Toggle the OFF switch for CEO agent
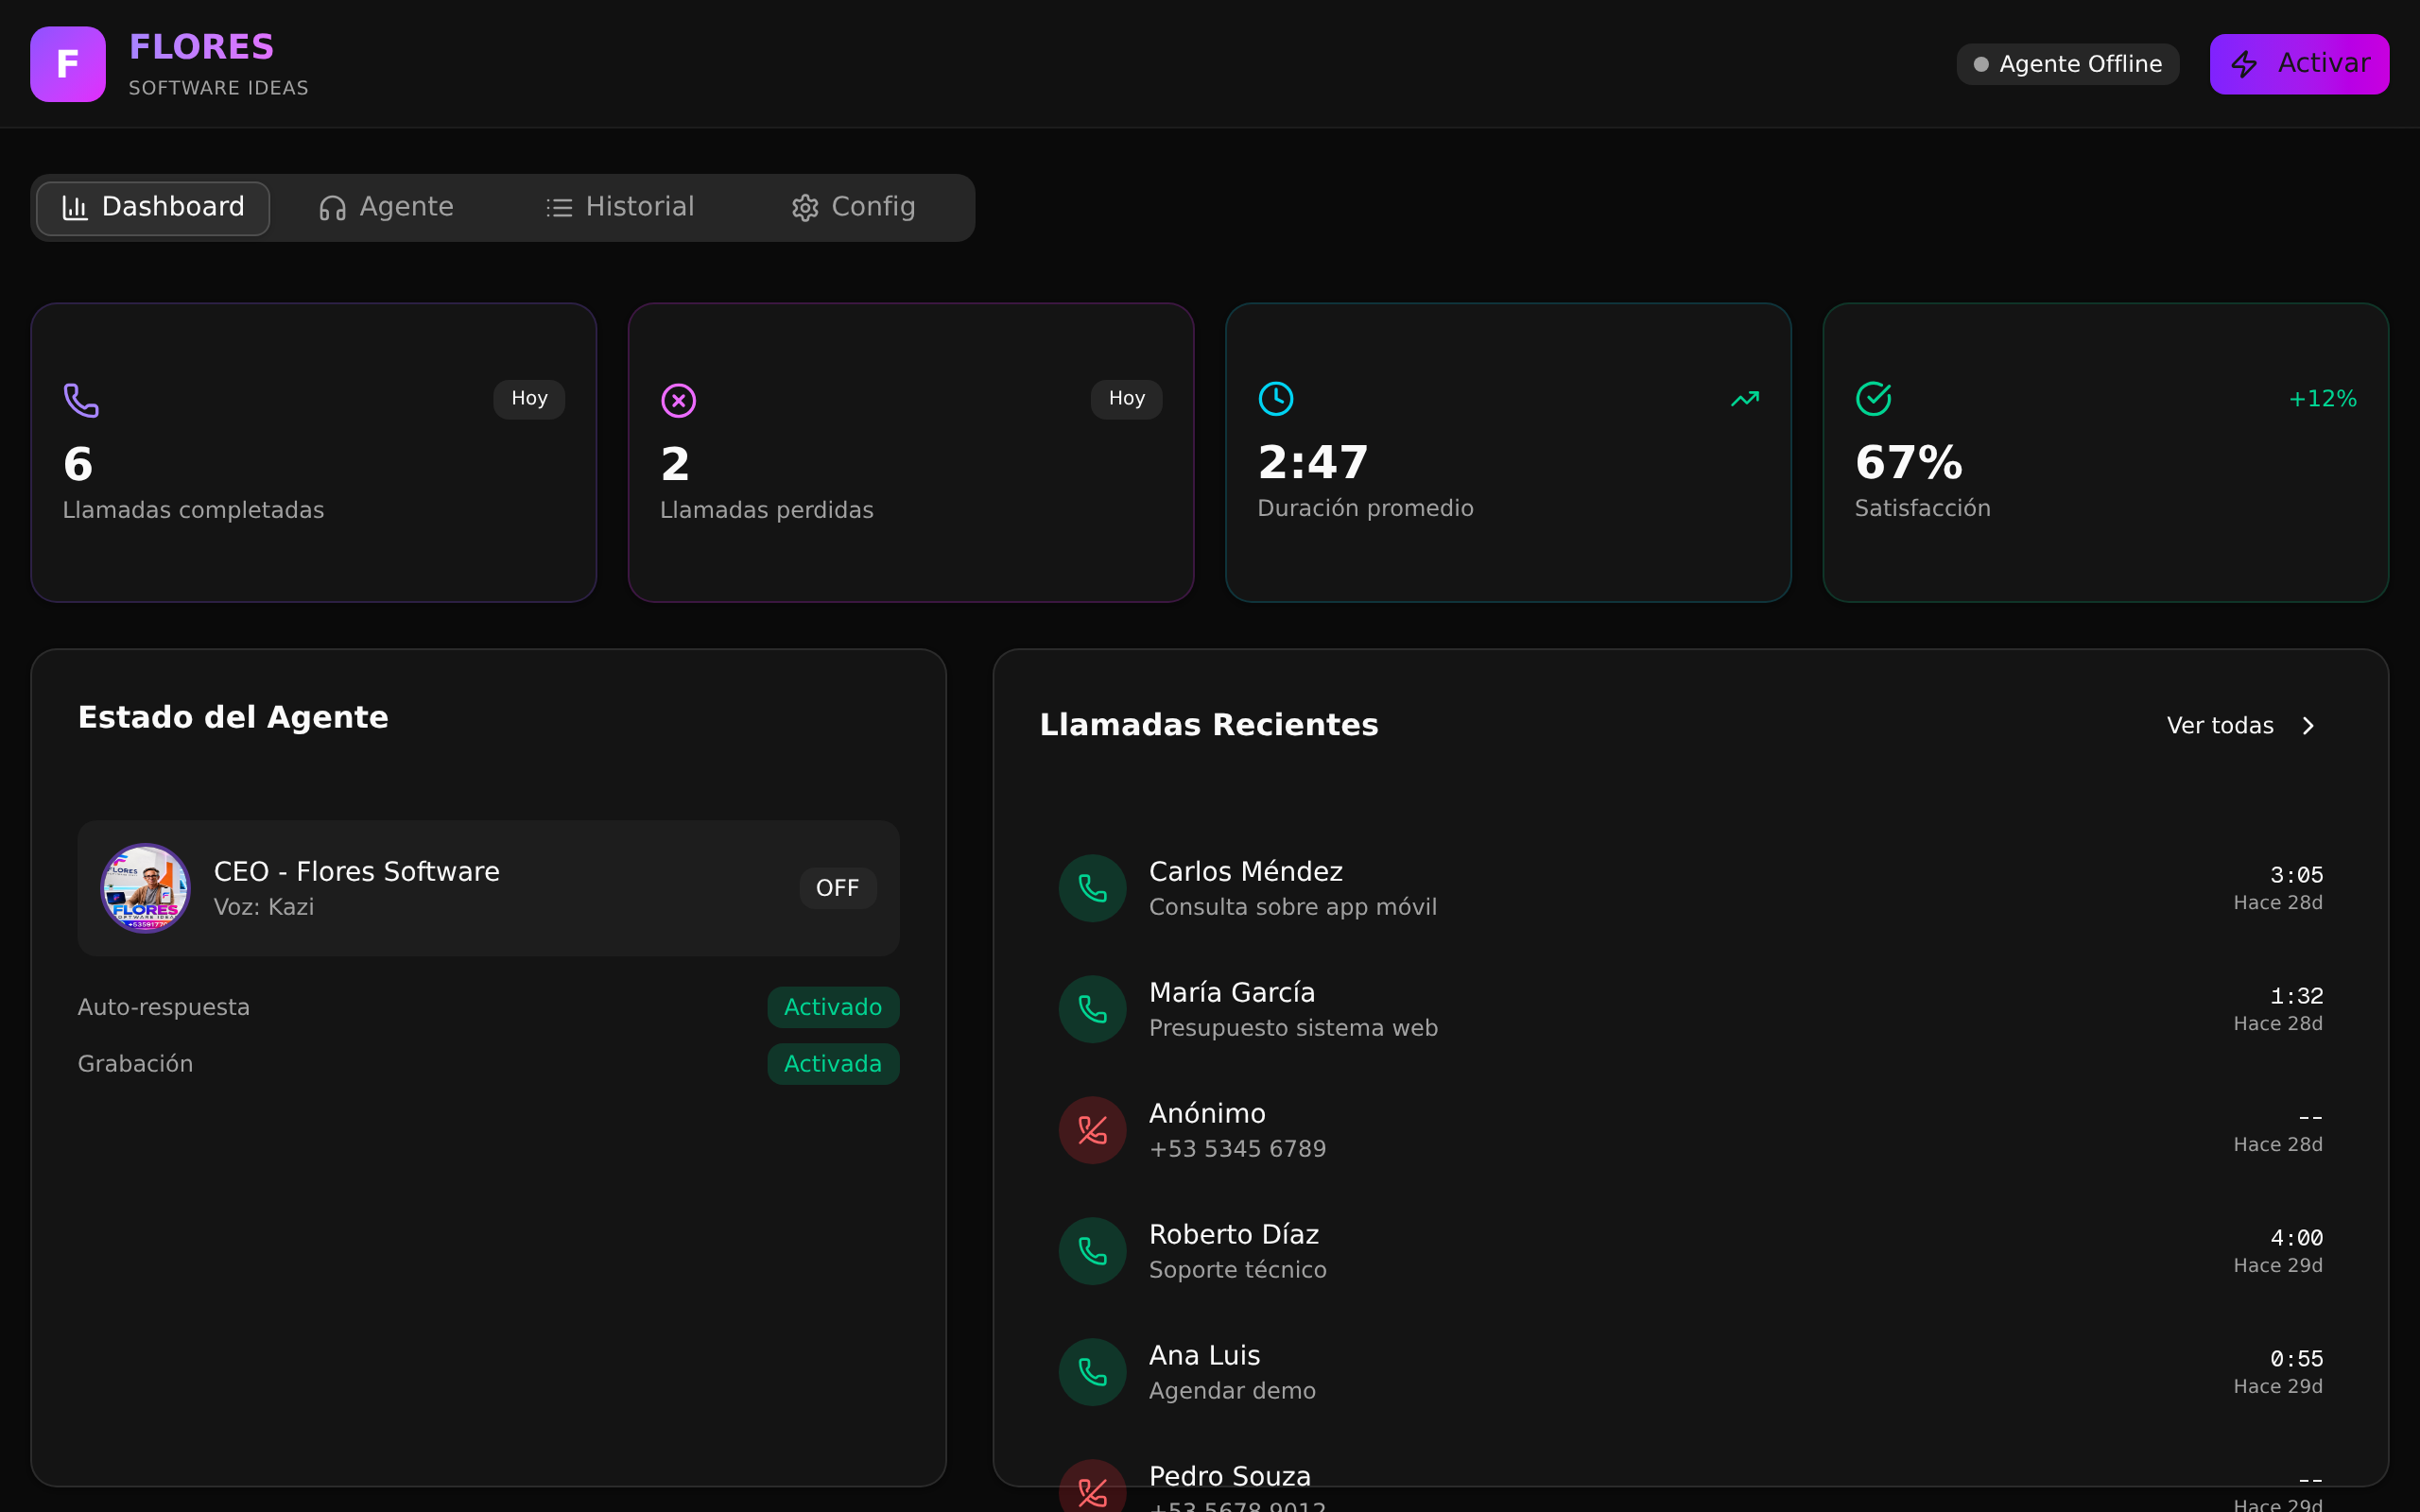This screenshot has width=2420, height=1512. point(838,888)
